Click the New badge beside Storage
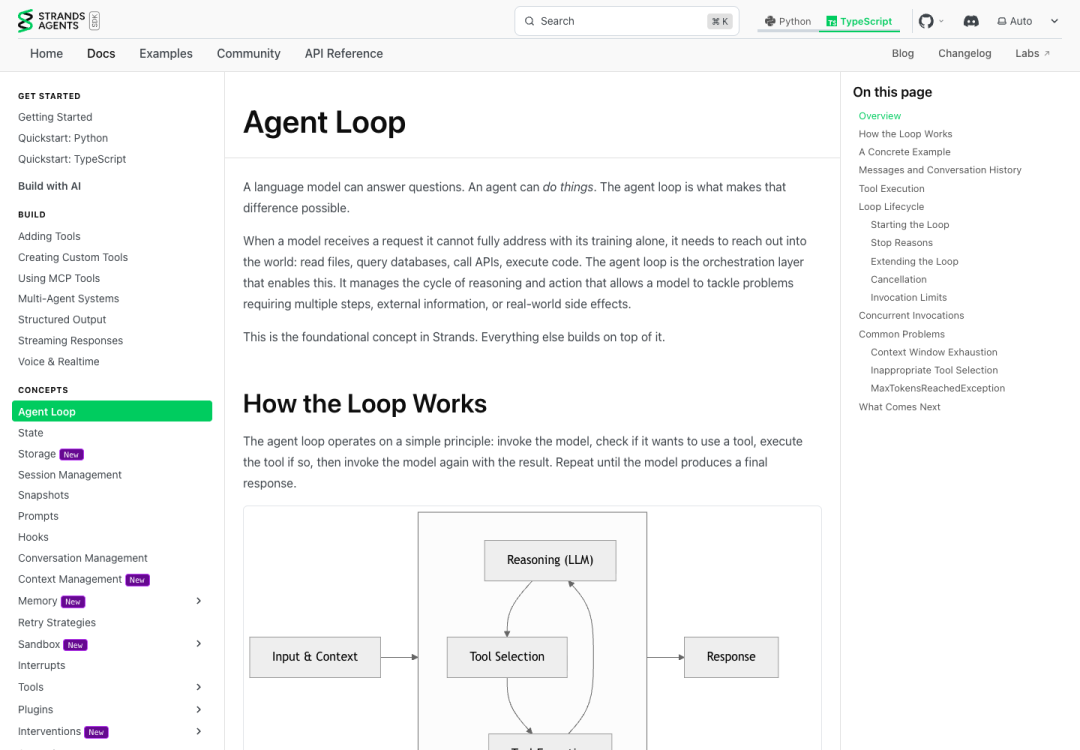The height and width of the screenshot is (750, 1080). [x=72, y=455]
